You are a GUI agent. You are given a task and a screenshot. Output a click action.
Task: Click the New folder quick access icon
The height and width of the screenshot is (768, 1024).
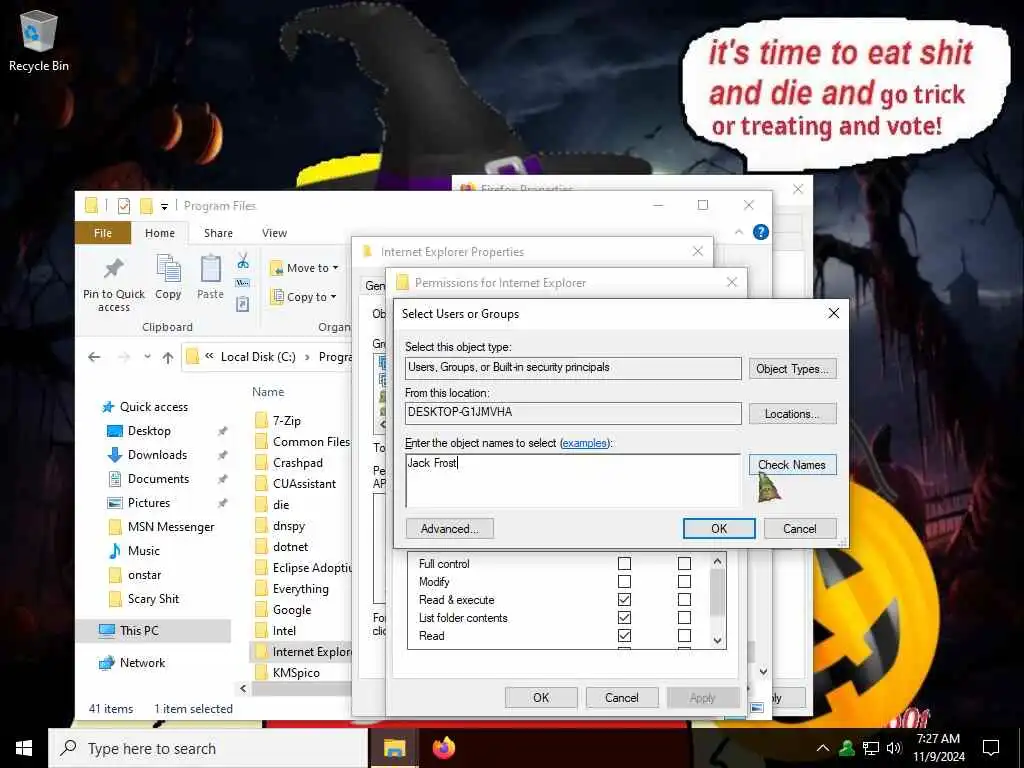pos(146,206)
